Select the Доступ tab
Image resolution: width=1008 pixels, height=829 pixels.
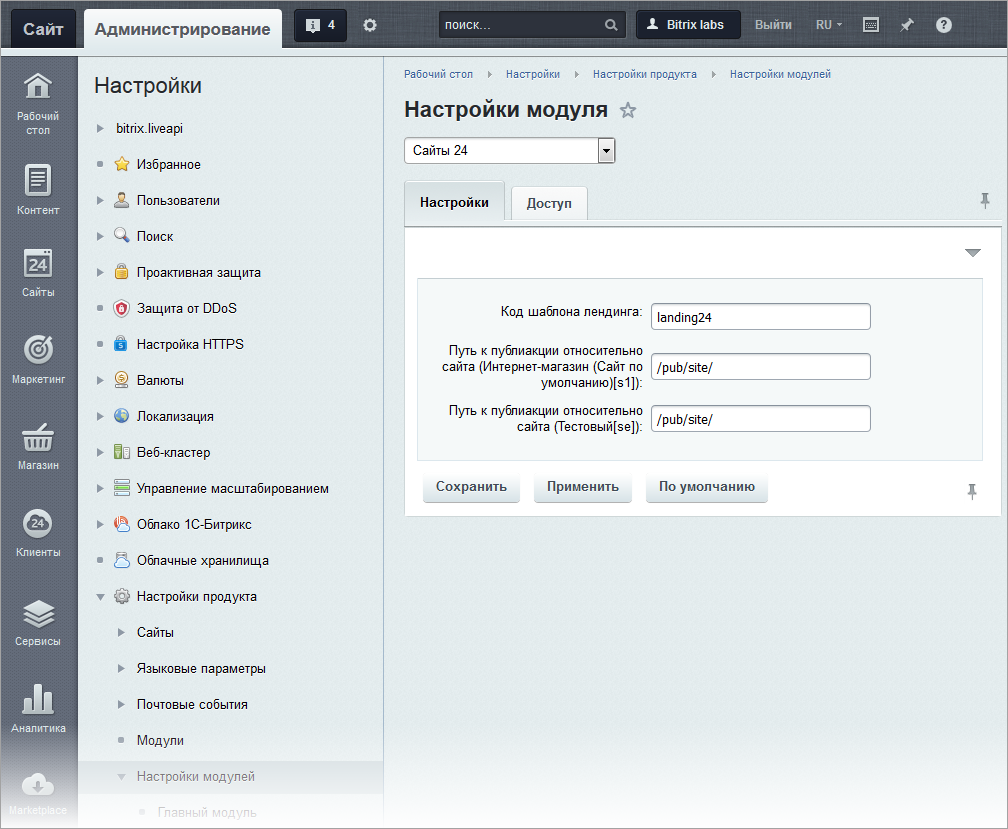tap(549, 204)
